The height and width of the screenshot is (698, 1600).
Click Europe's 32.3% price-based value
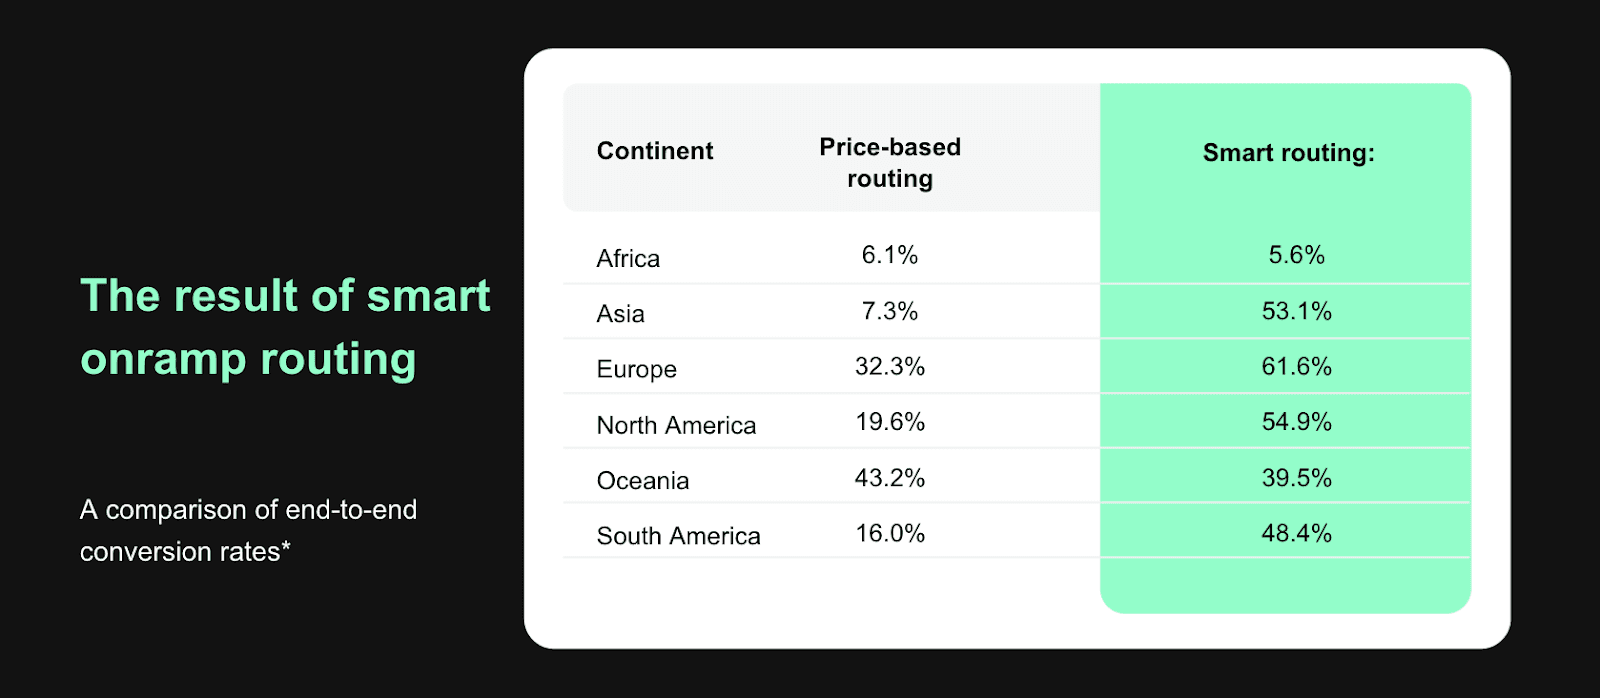point(889,367)
